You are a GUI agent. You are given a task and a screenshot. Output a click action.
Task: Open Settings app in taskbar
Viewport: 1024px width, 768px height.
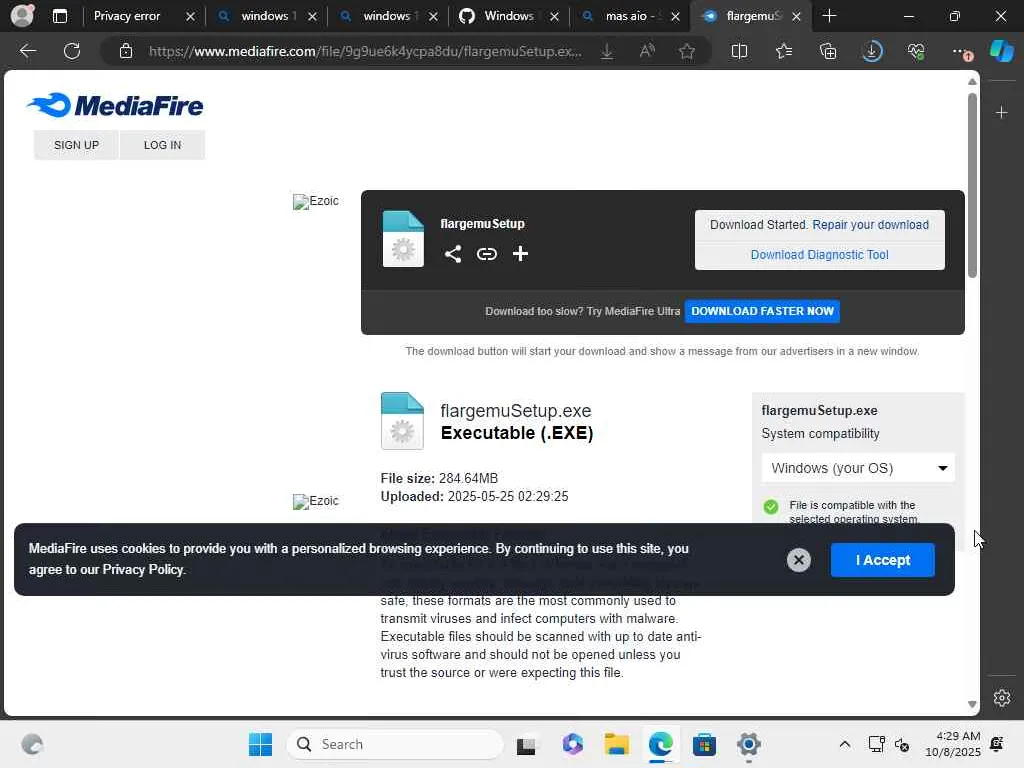pyautogui.click(x=748, y=744)
